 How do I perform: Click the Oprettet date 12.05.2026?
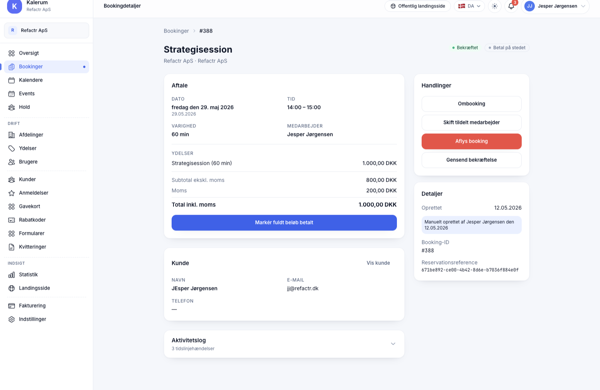coord(508,208)
